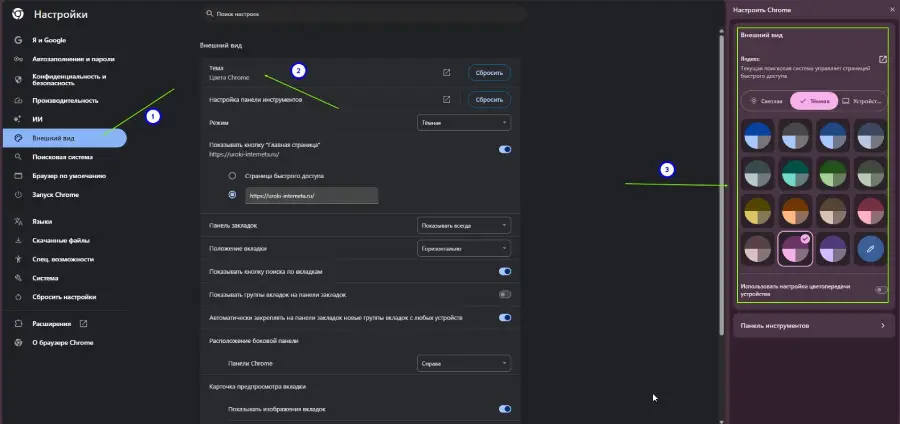Choose the bright blue color swatch
This screenshot has height=424, width=900.
(x=757, y=135)
